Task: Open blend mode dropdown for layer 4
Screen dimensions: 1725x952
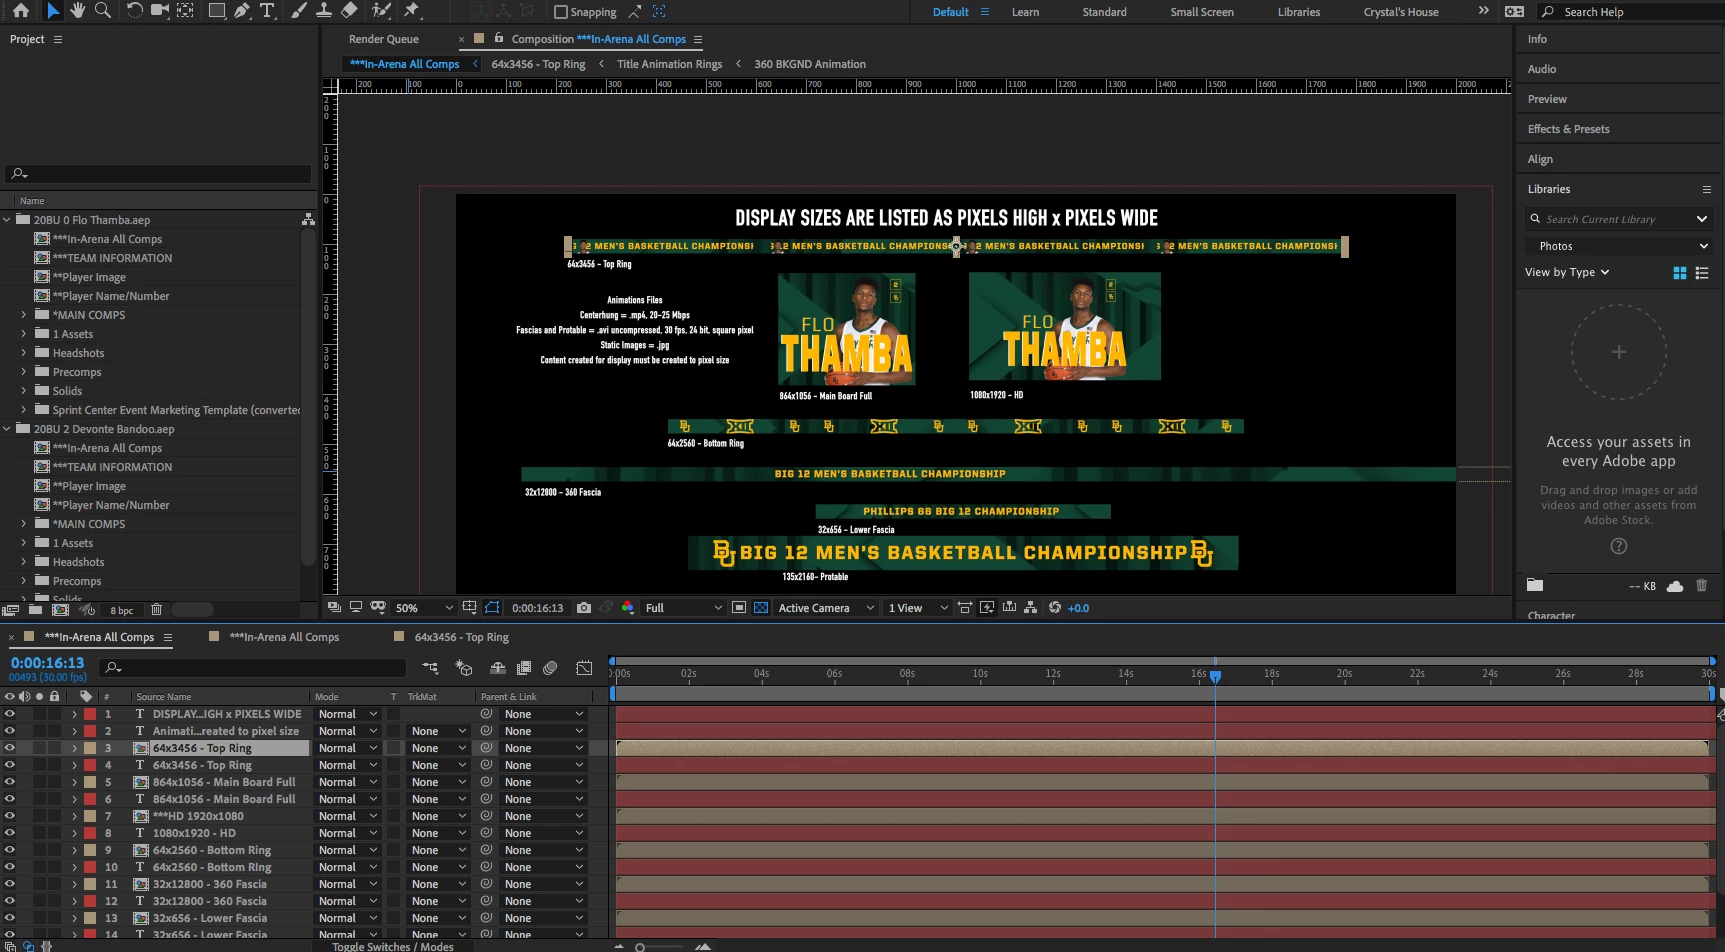Action: tap(347, 765)
